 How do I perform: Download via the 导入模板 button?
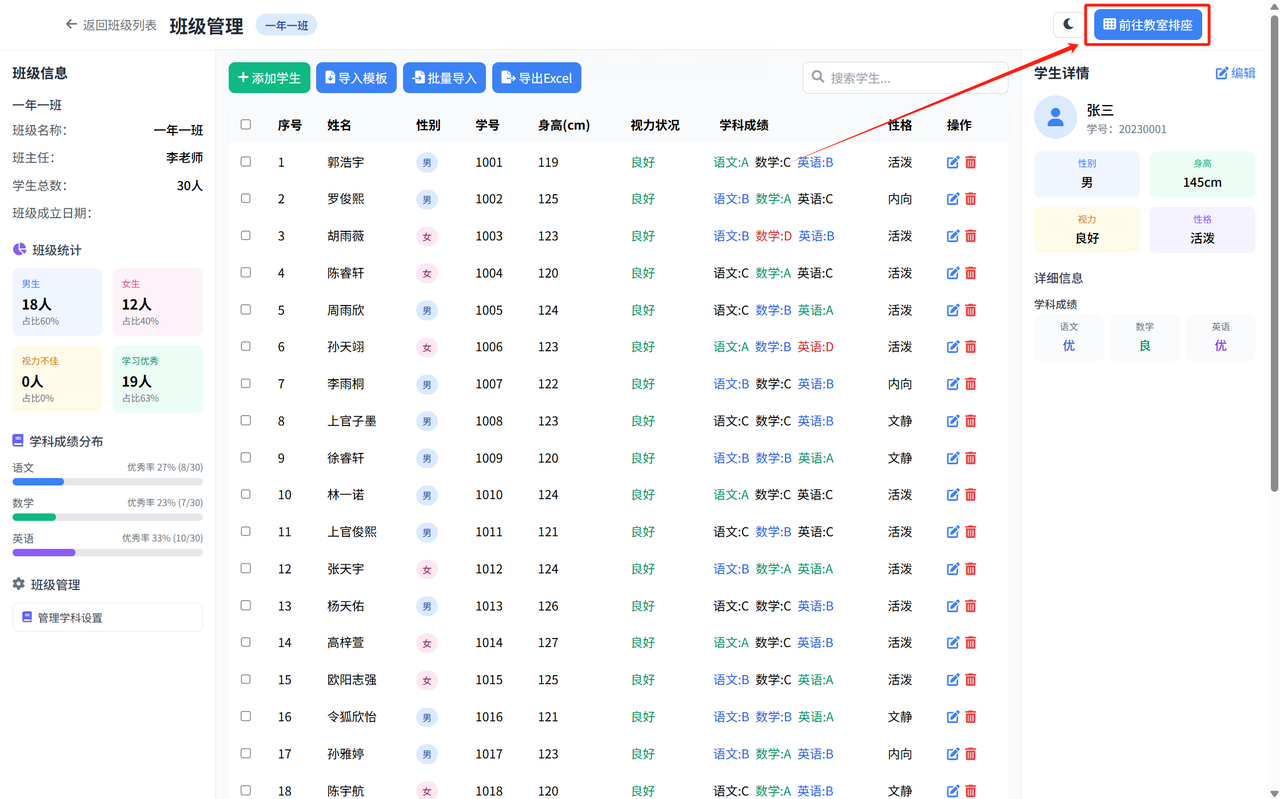[x=356, y=78]
